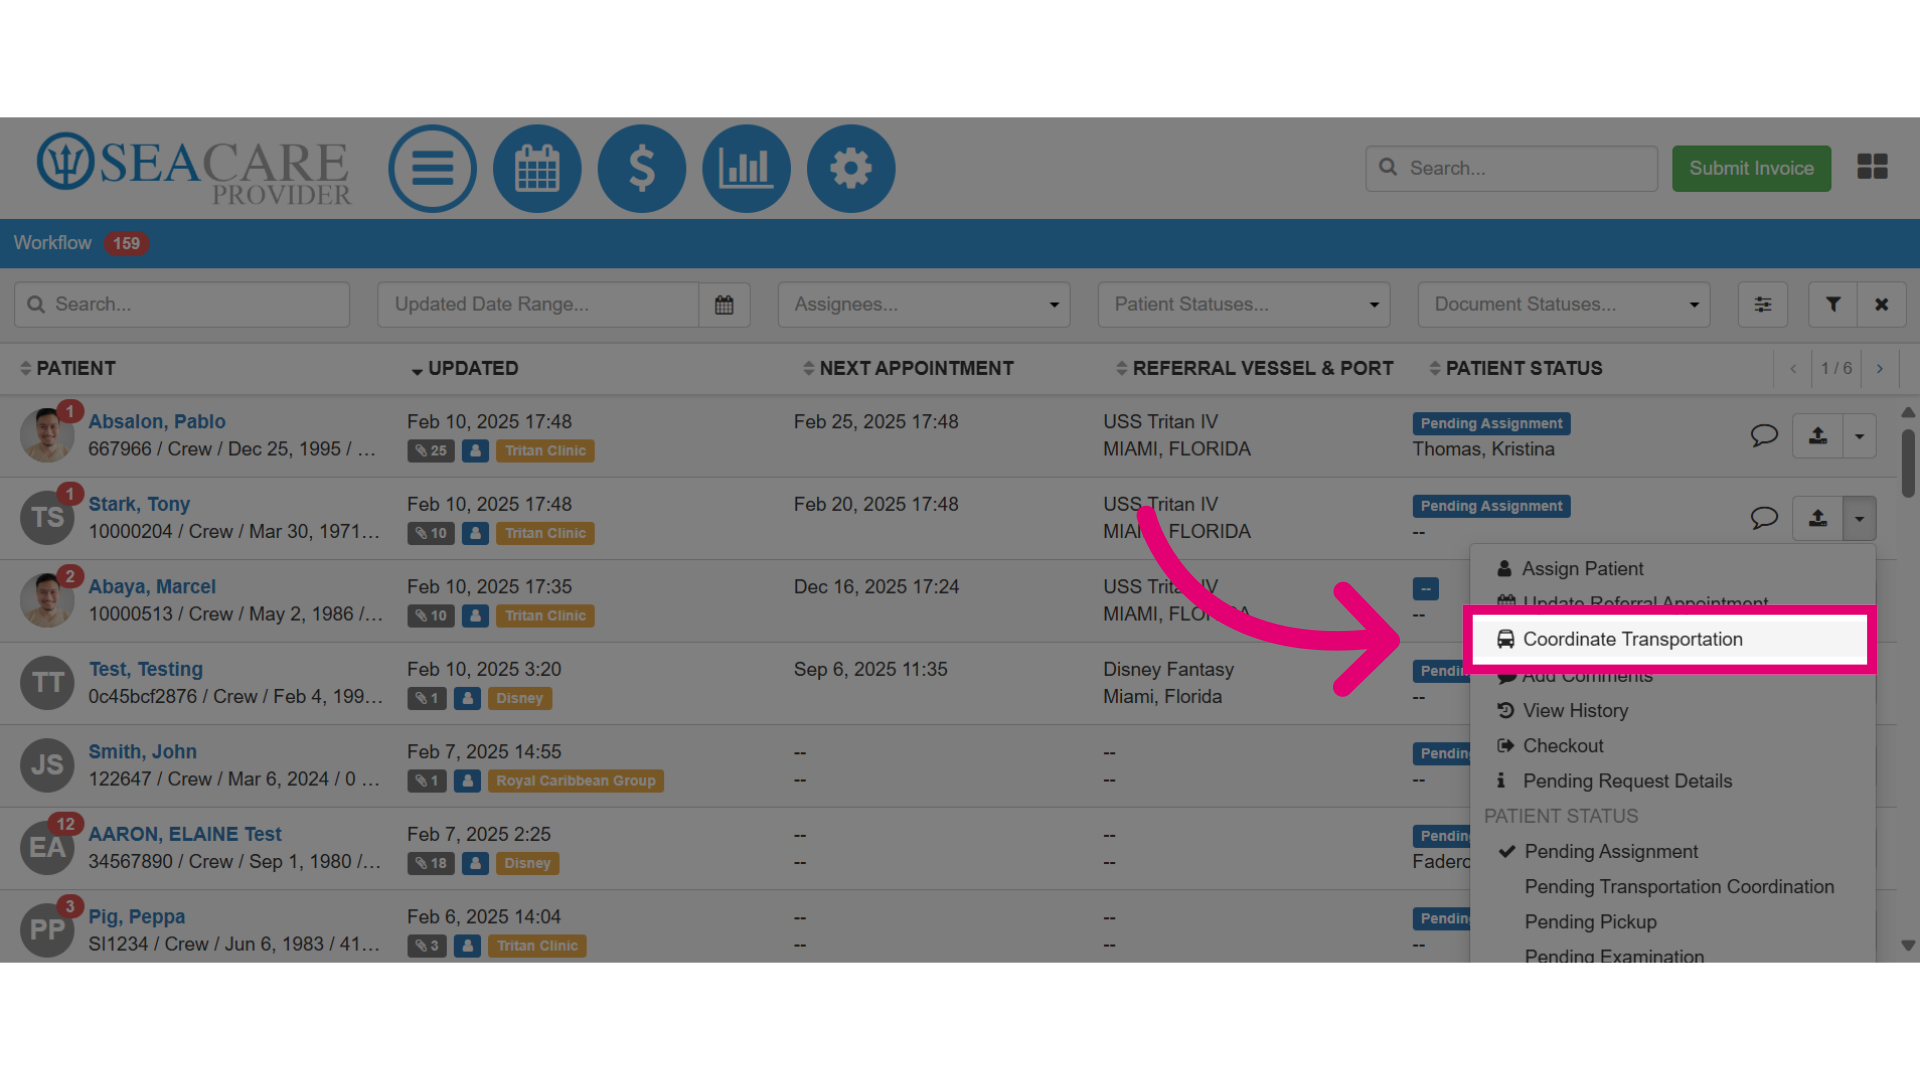Image resolution: width=1920 pixels, height=1080 pixels.
Task: Click the user badge icon in Abaya row
Action: [x=476, y=616]
